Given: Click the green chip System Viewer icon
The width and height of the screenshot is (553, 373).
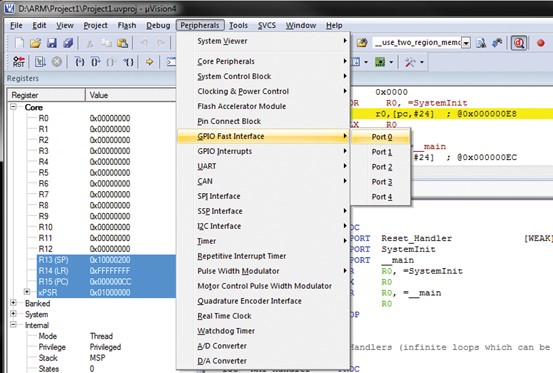Looking at the screenshot, I should click(380, 62).
